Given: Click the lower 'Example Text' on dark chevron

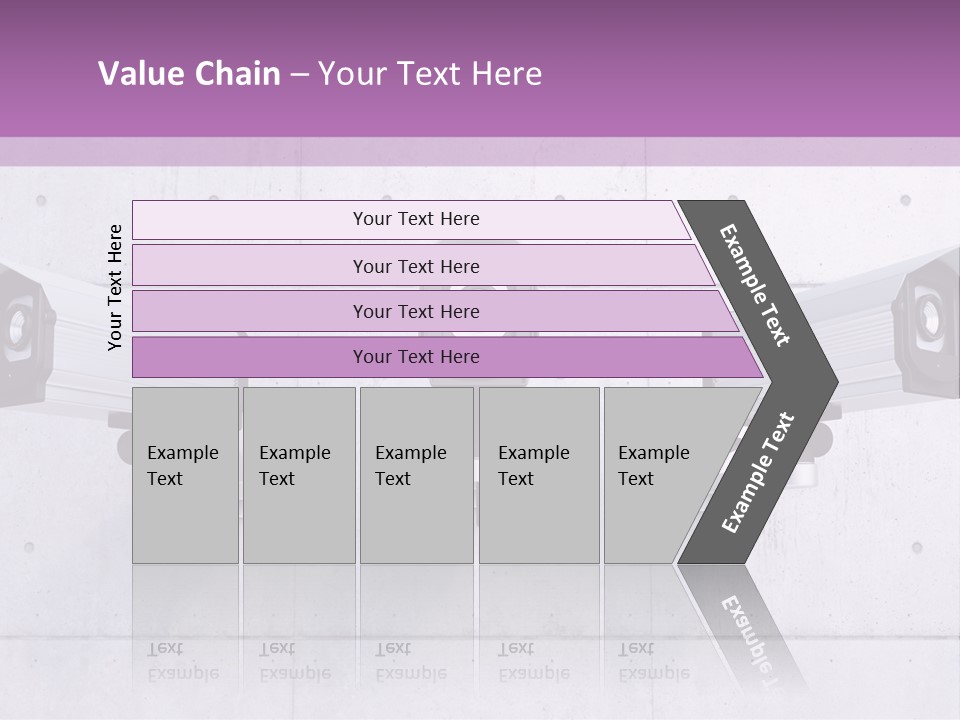Looking at the screenshot, I should click(757, 472).
